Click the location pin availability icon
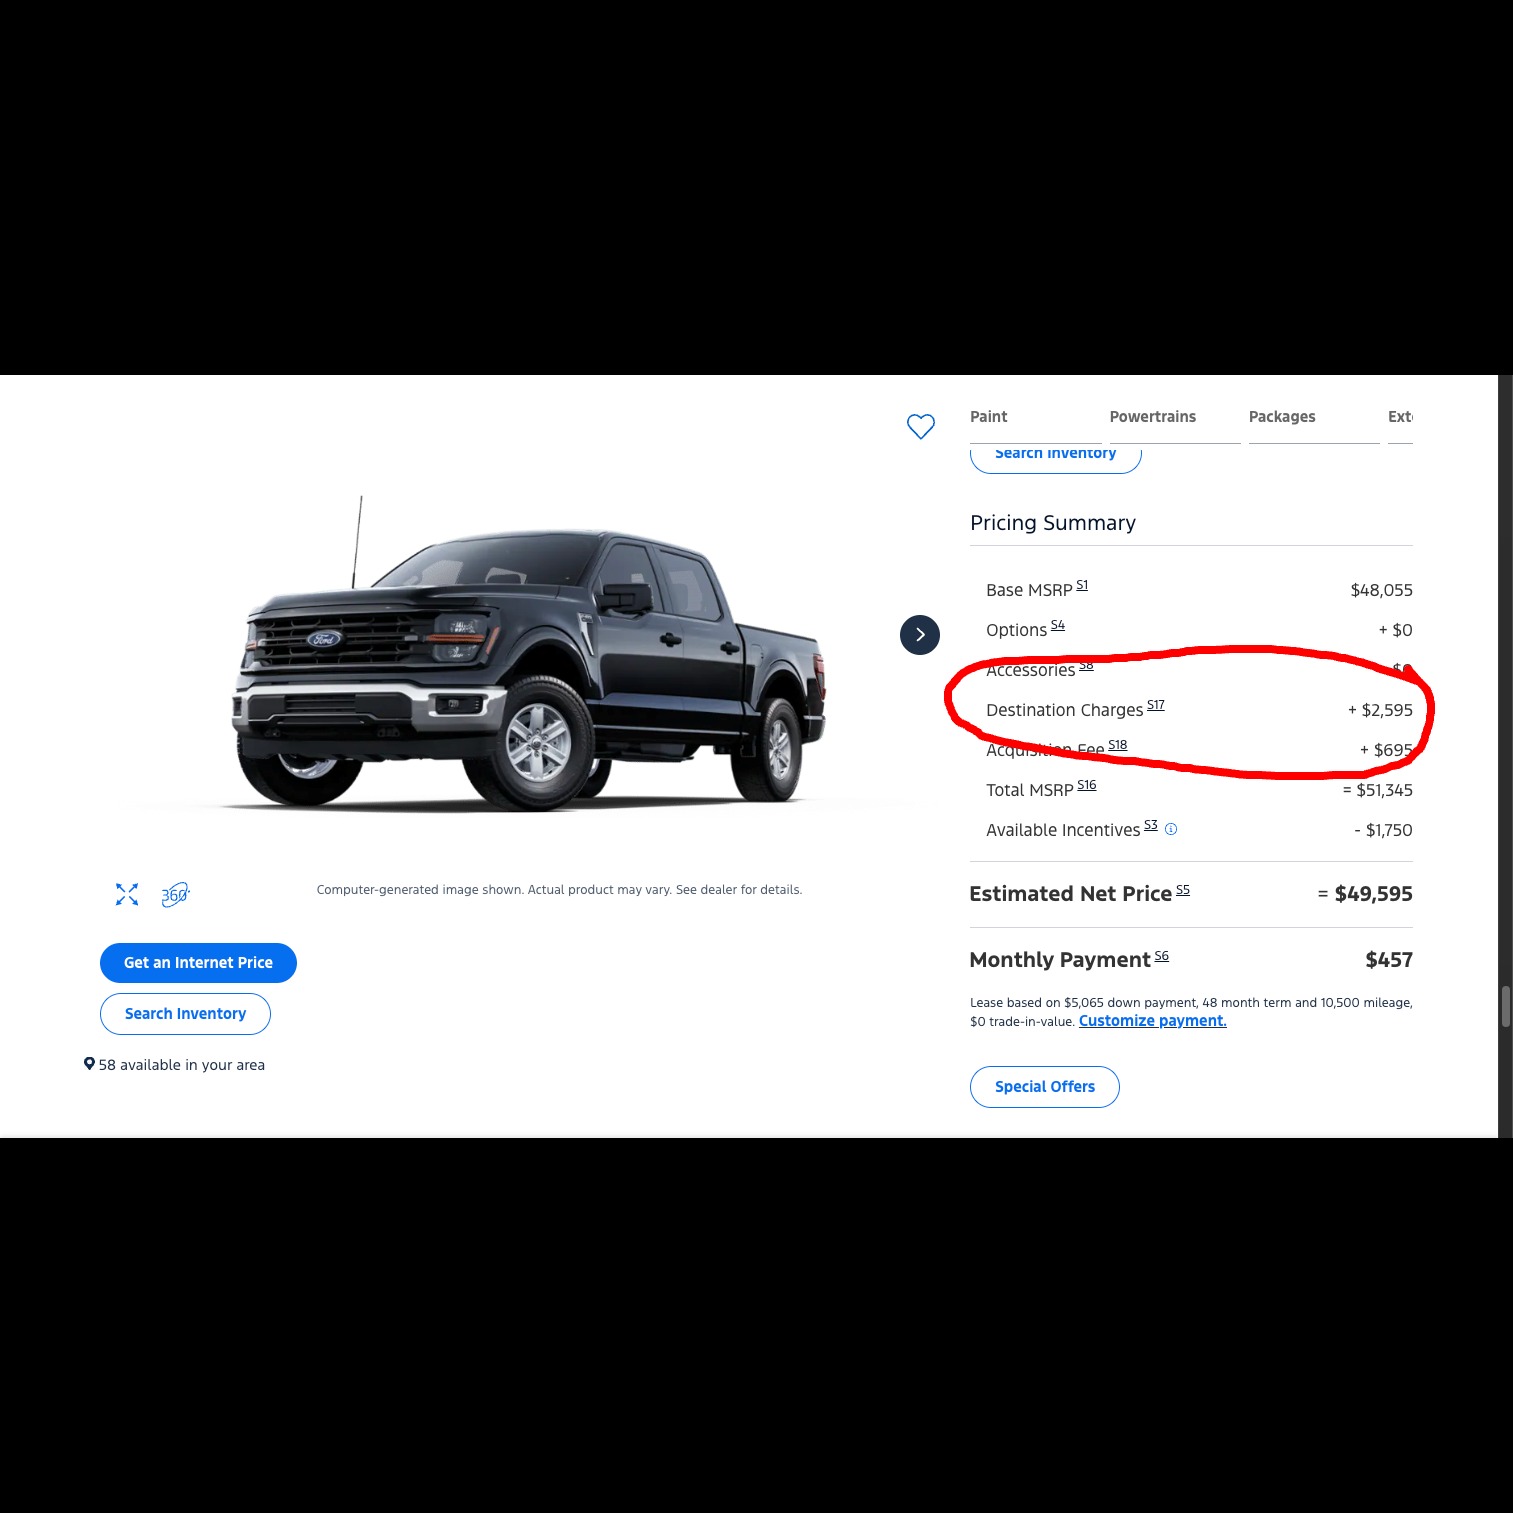The height and width of the screenshot is (1513, 1513). click(x=89, y=1064)
